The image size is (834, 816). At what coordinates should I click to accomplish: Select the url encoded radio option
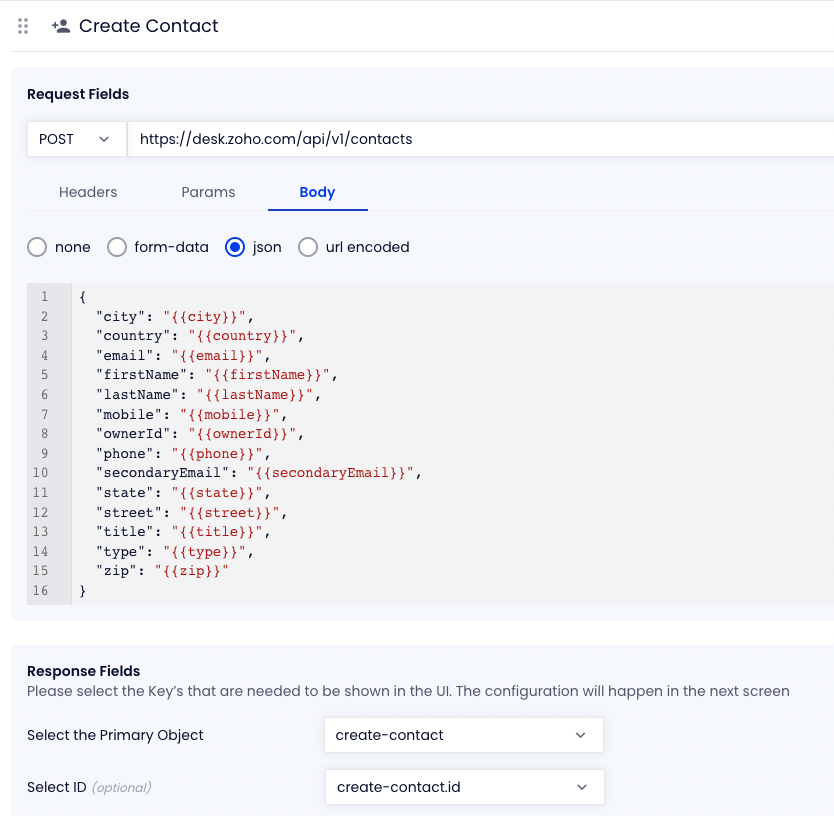308,247
